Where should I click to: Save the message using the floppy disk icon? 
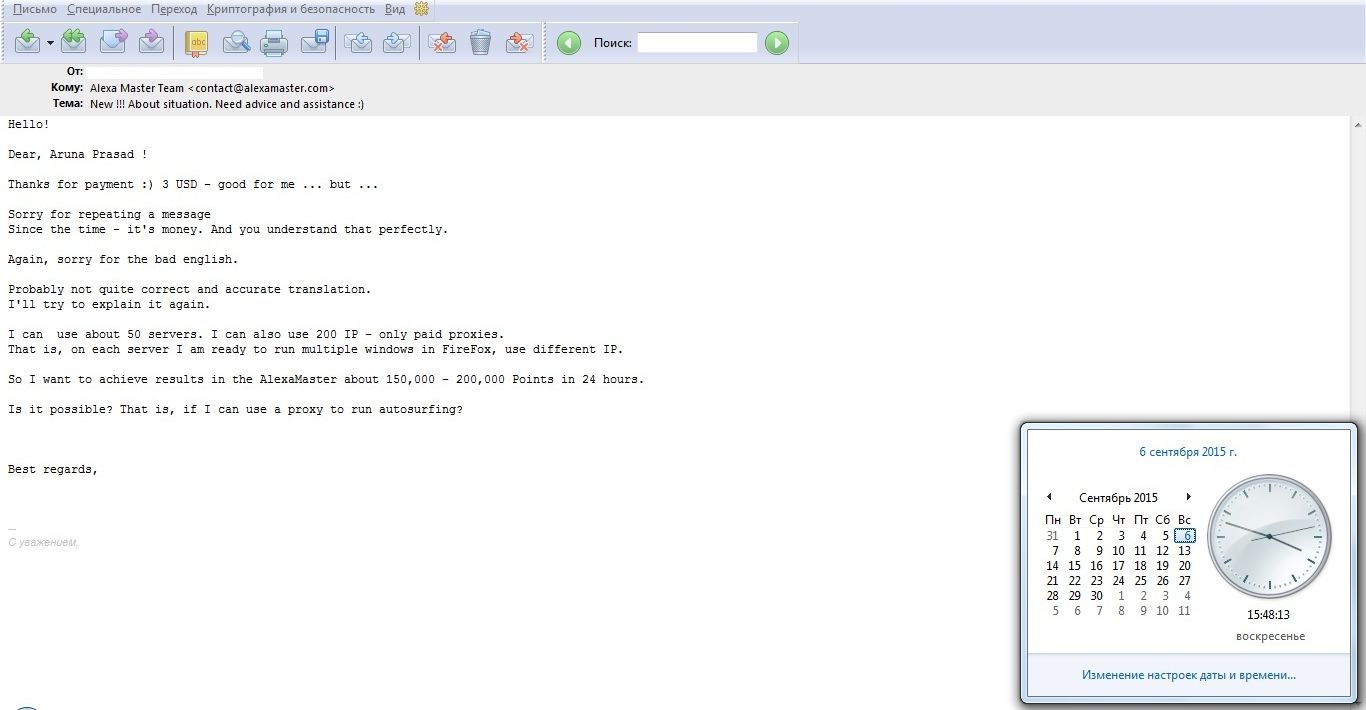(315, 42)
